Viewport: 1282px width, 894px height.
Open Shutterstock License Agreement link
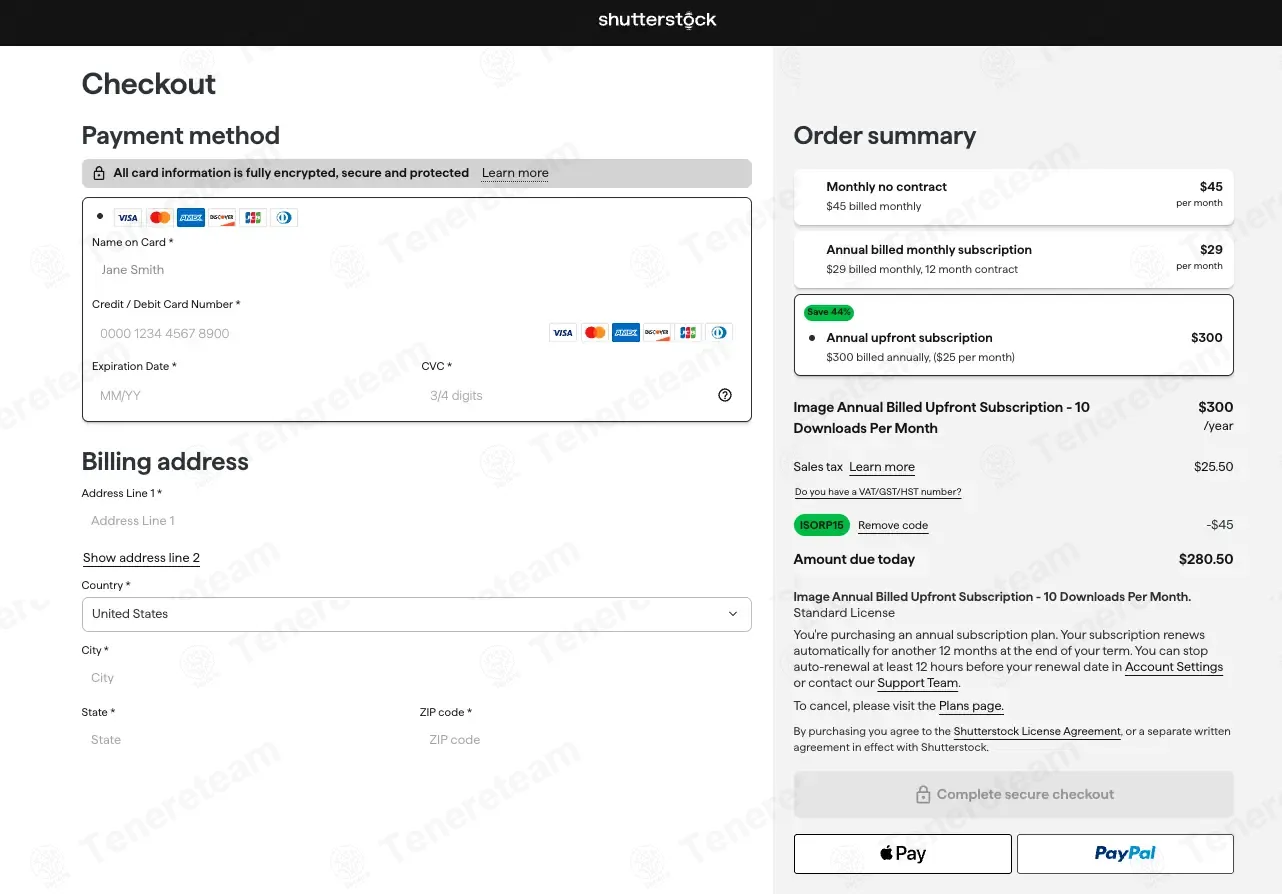[1037, 731]
